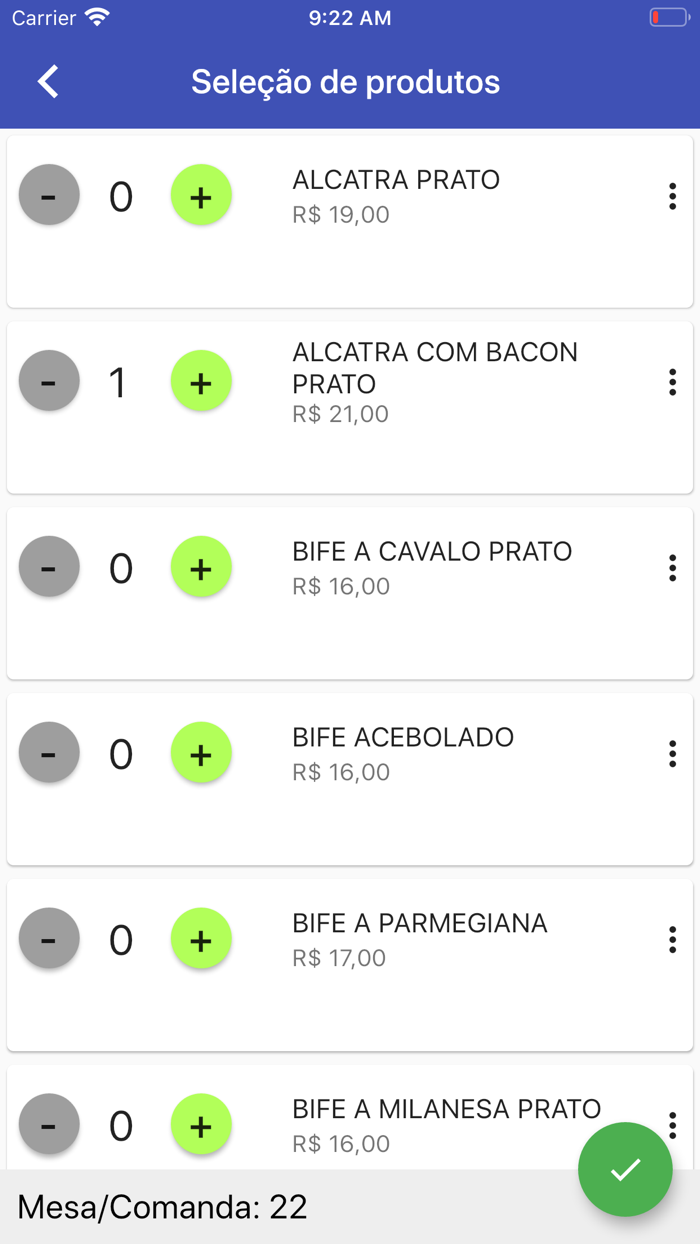Tap the Wi-Fi icon in the status bar
The height and width of the screenshot is (1244, 700).
tap(97, 16)
